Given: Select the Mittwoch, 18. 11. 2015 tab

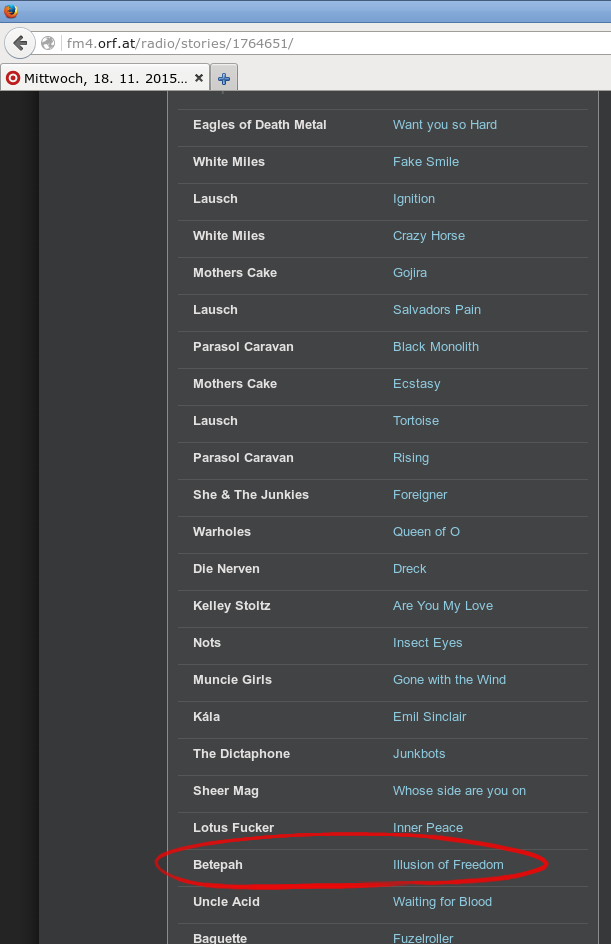Looking at the screenshot, I should (x=105, y=78).
